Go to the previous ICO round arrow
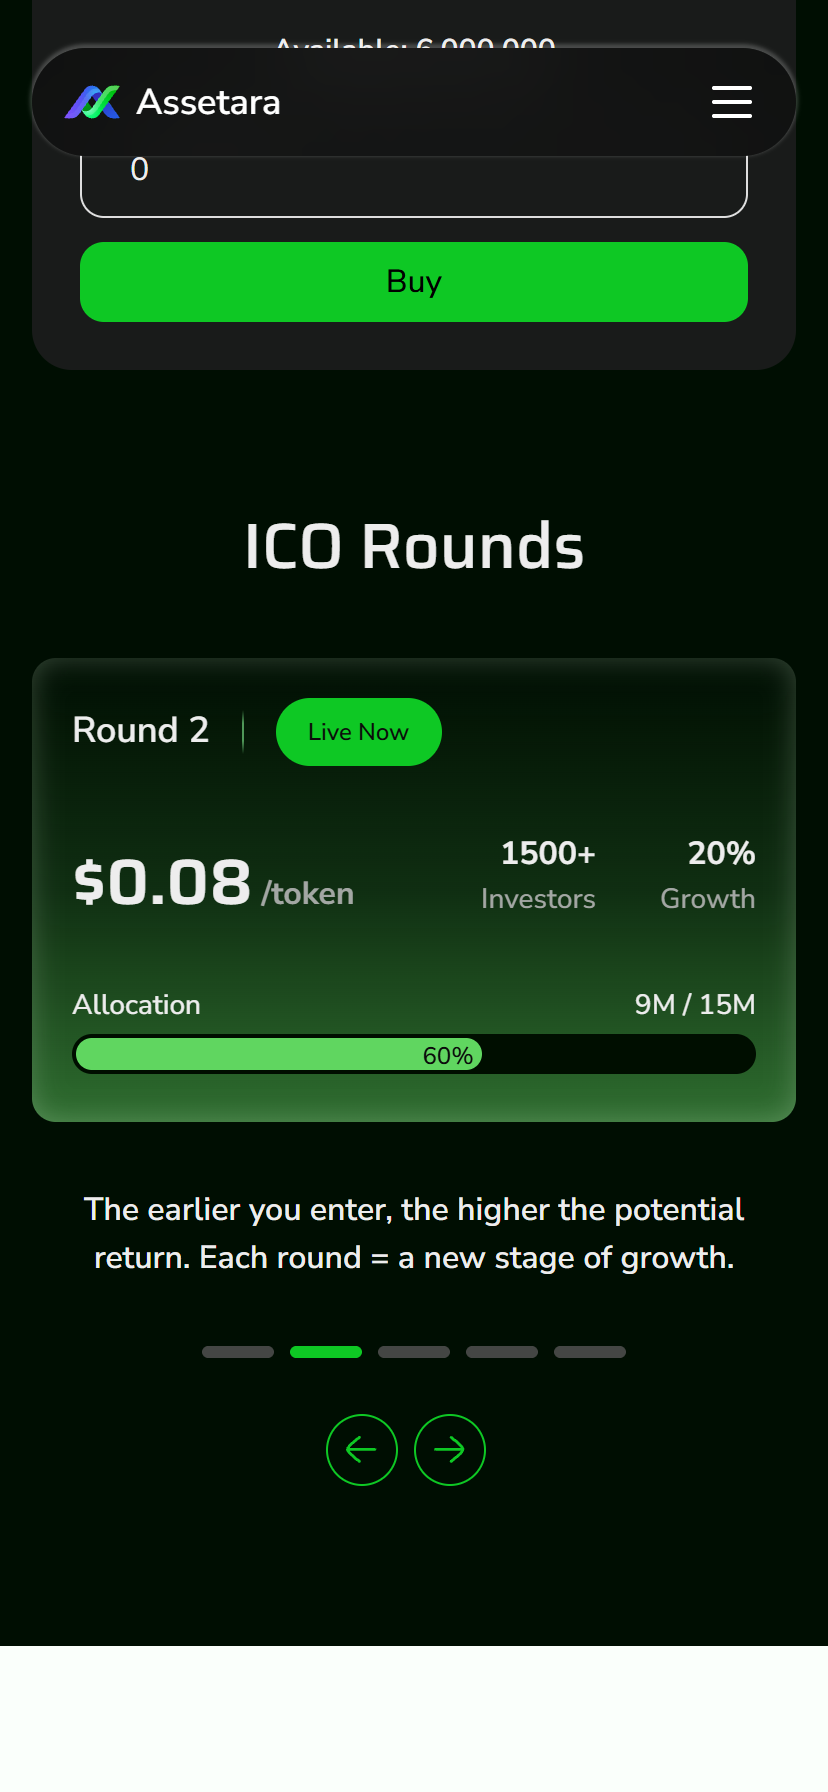The height and width of the screenshot is (1792, 828). [362, 1449]
